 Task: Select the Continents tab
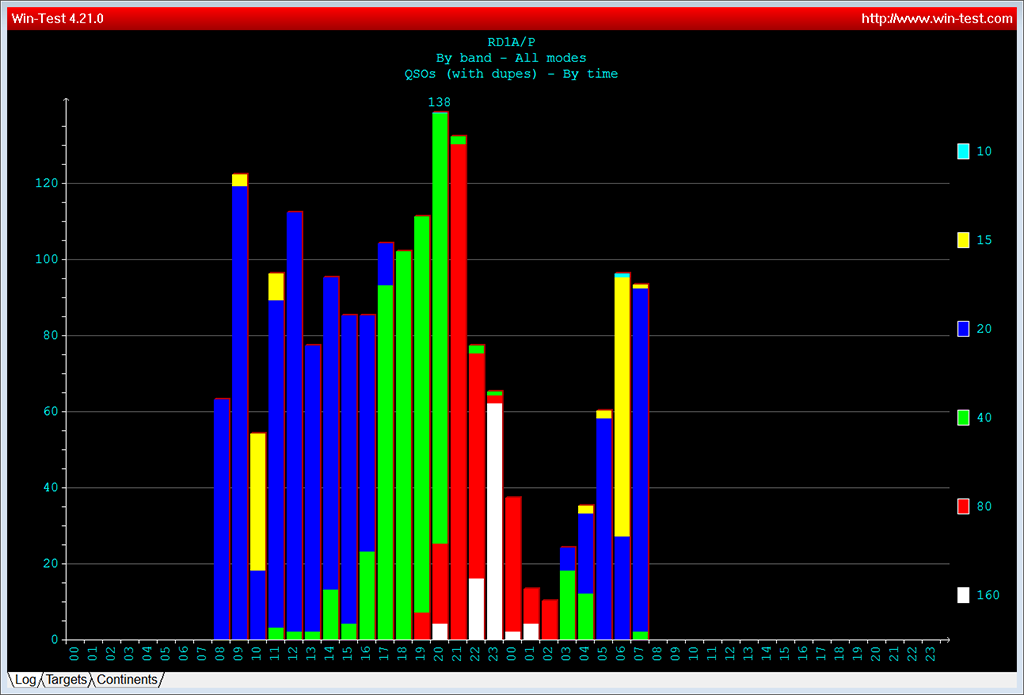click(127, 680)
